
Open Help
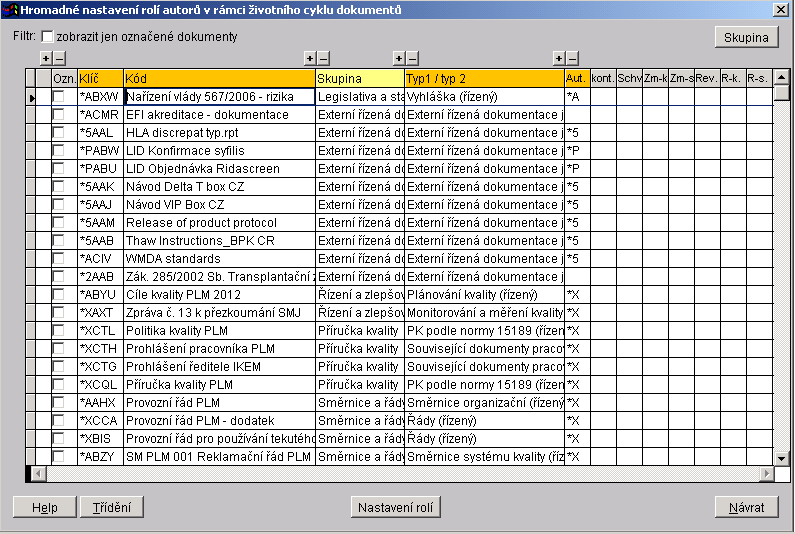[44, 507]
